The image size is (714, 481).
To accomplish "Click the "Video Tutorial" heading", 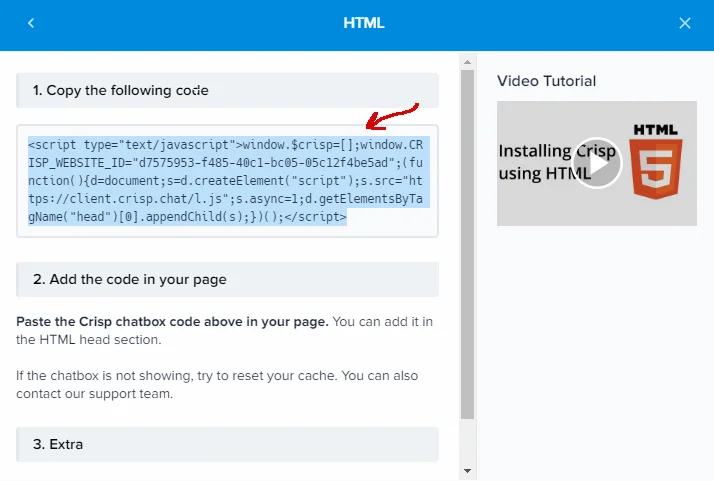I will pyautogui.click(x=546, y=81).
